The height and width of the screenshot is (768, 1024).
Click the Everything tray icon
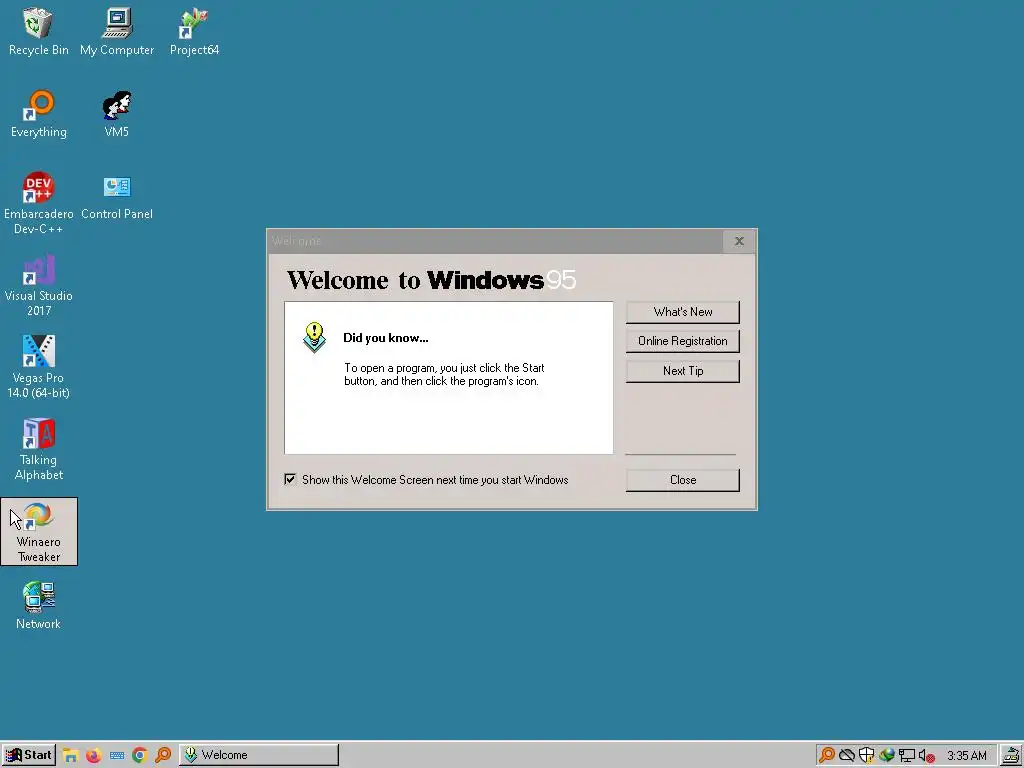(826, 755)
